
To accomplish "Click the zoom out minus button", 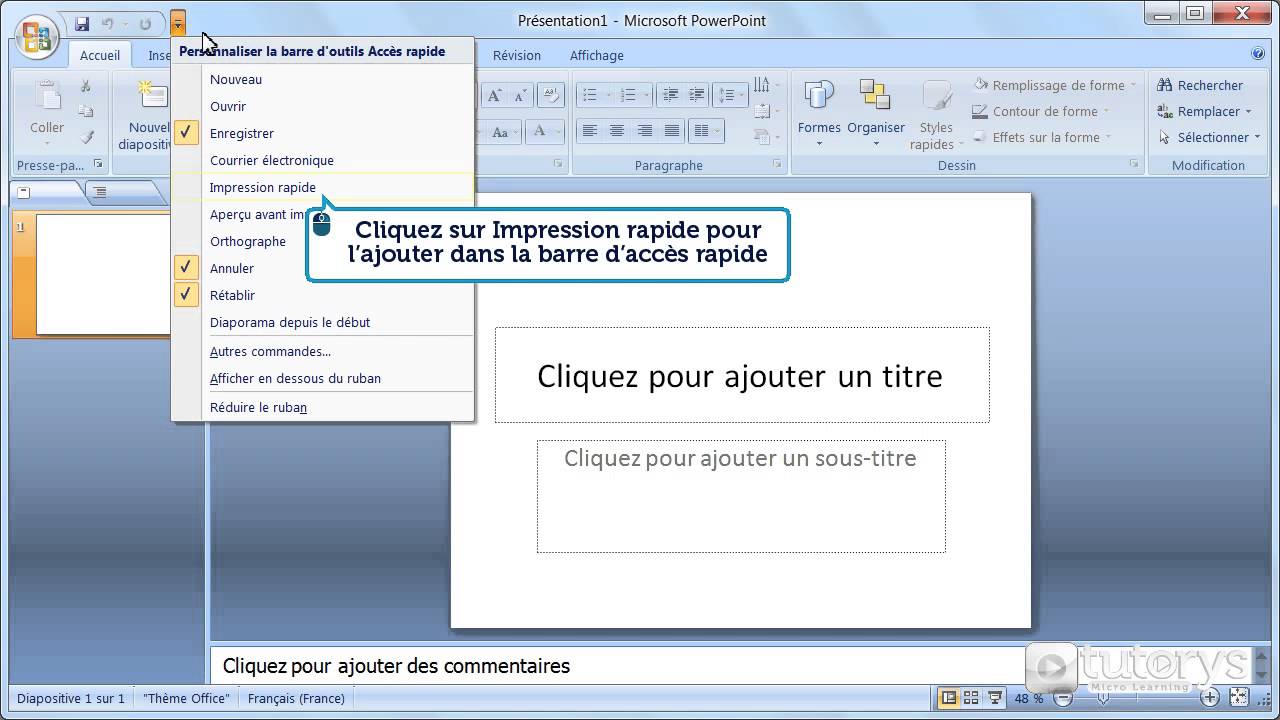I will 1061,698.
